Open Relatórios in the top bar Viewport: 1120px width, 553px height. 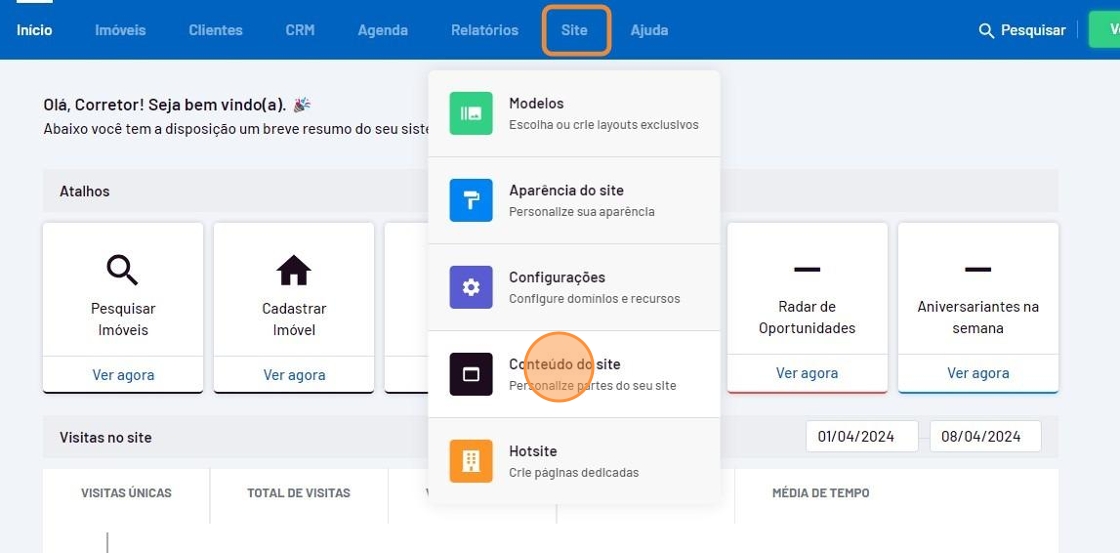click(x=485, y=30)
